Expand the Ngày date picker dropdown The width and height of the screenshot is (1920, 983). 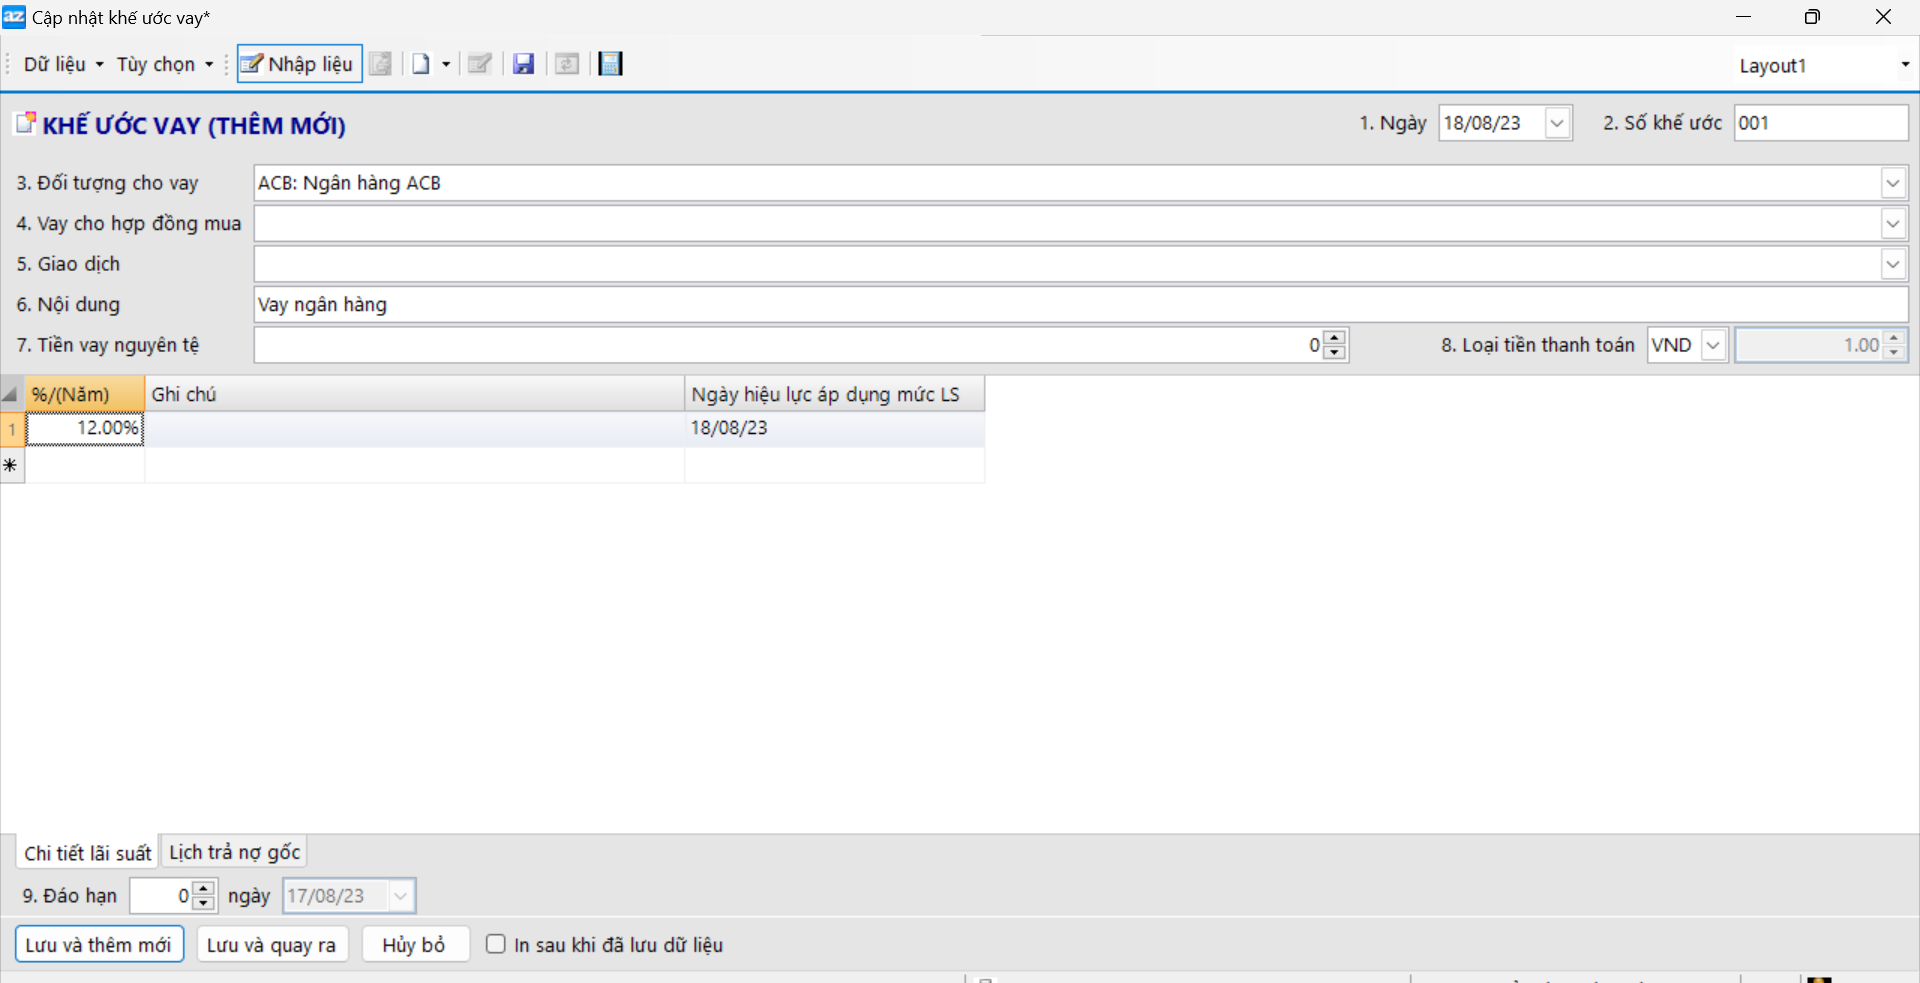pos(1557,123)
